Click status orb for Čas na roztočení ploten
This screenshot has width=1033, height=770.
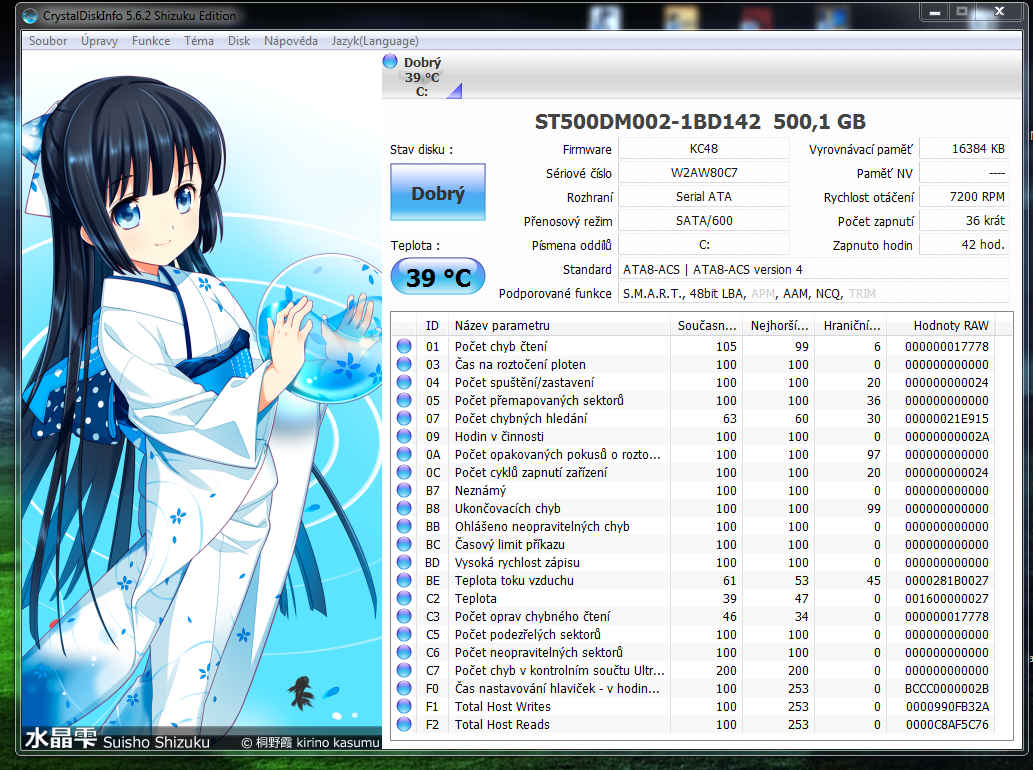[x=404, y=364]
